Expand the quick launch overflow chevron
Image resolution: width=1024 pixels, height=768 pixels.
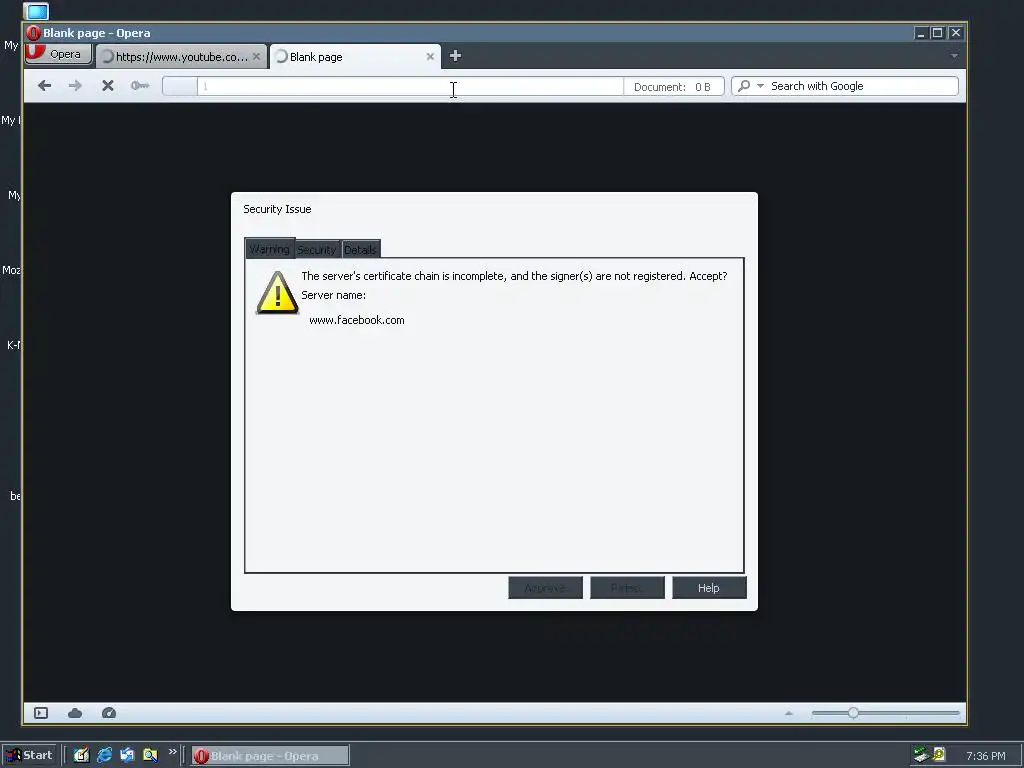172,752
